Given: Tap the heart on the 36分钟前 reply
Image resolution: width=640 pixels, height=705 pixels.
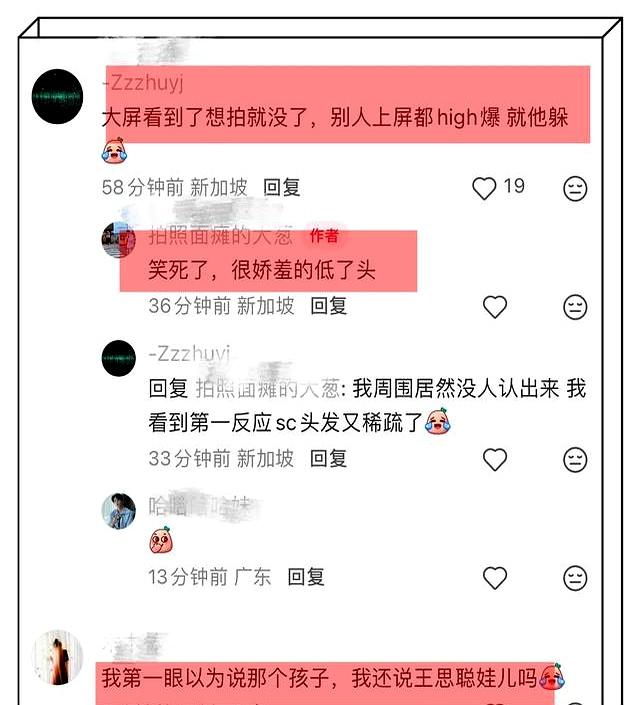Looking at the screenshot, I should (495, 307).
